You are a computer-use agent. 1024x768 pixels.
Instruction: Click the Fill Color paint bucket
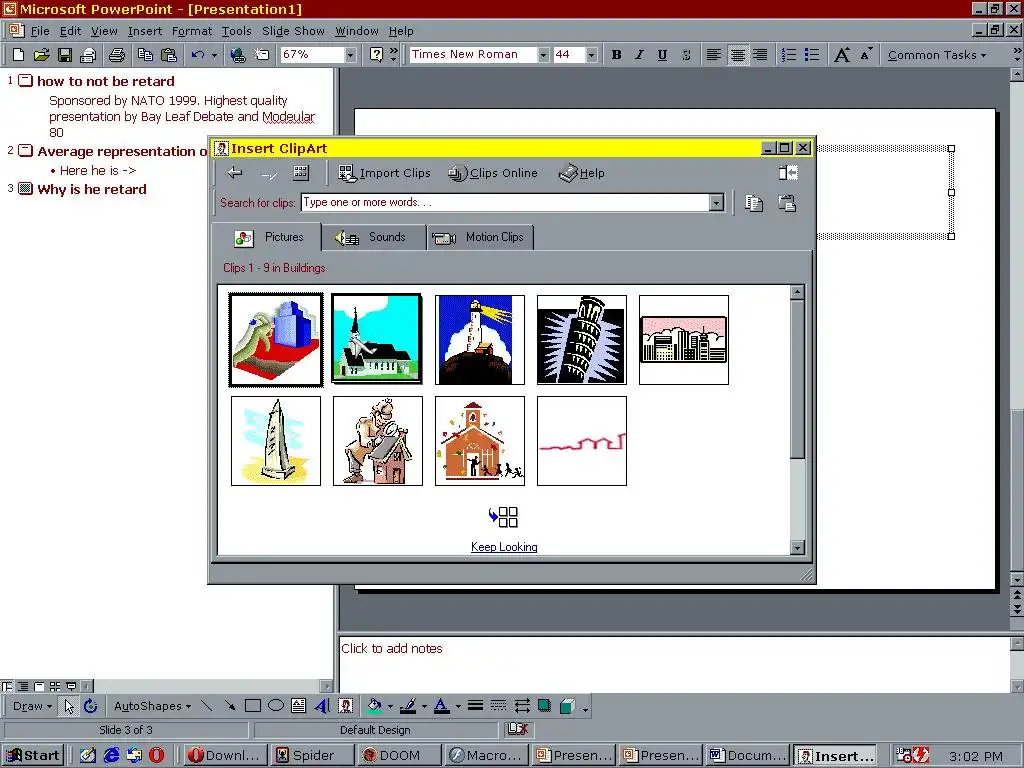tap(375, 706)
